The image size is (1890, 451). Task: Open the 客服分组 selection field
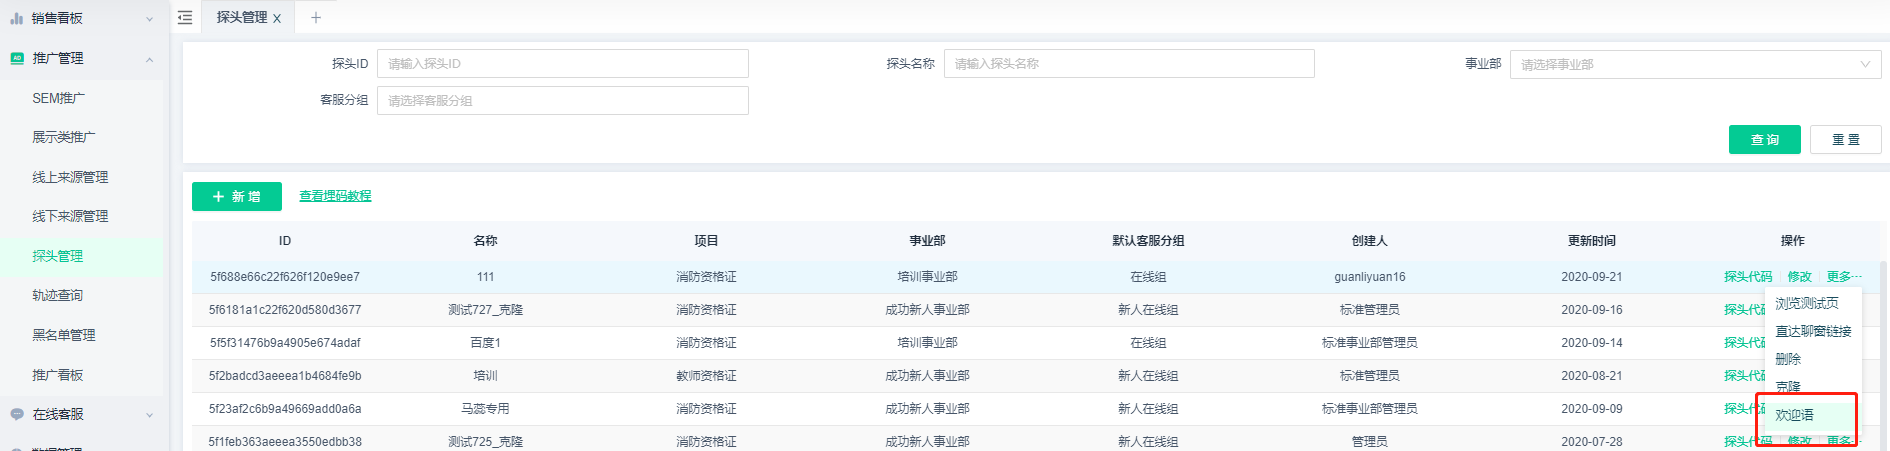click(562, 101)
